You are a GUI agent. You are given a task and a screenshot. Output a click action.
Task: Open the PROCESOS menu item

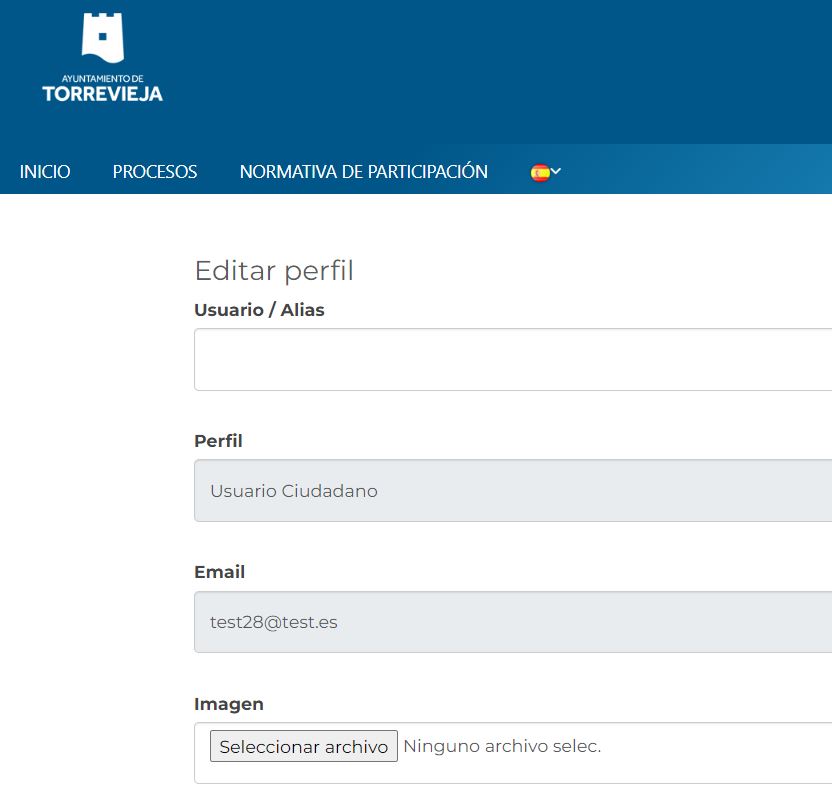coord(155,172)
